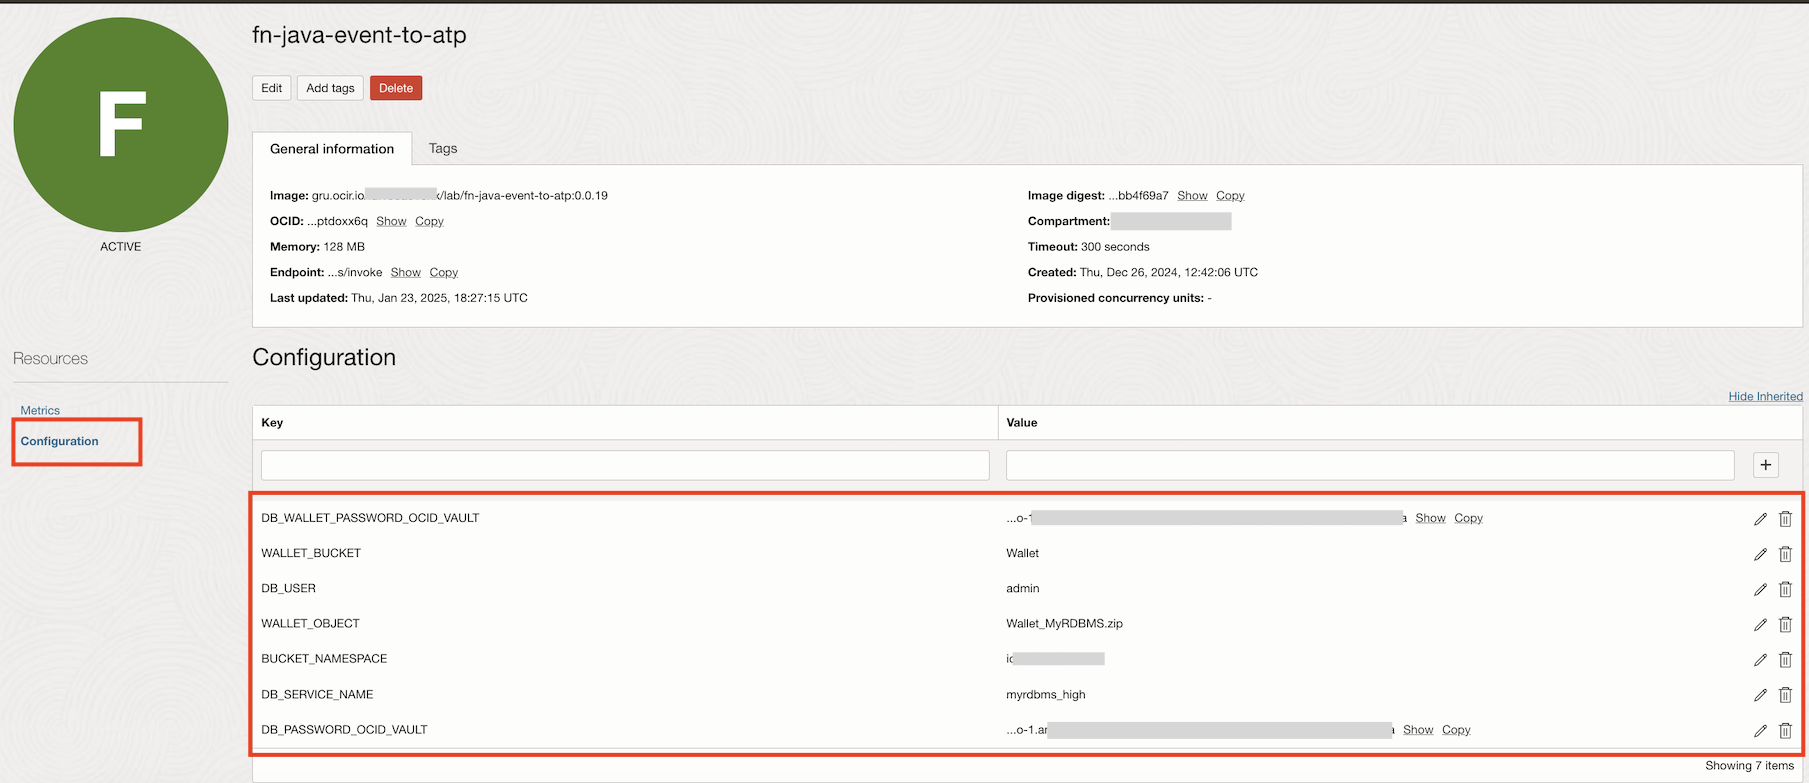Click the admin value for DB_USER
Image resolution: width=1809 pixels, height=783 pixels.
[x=1022, y=589]
